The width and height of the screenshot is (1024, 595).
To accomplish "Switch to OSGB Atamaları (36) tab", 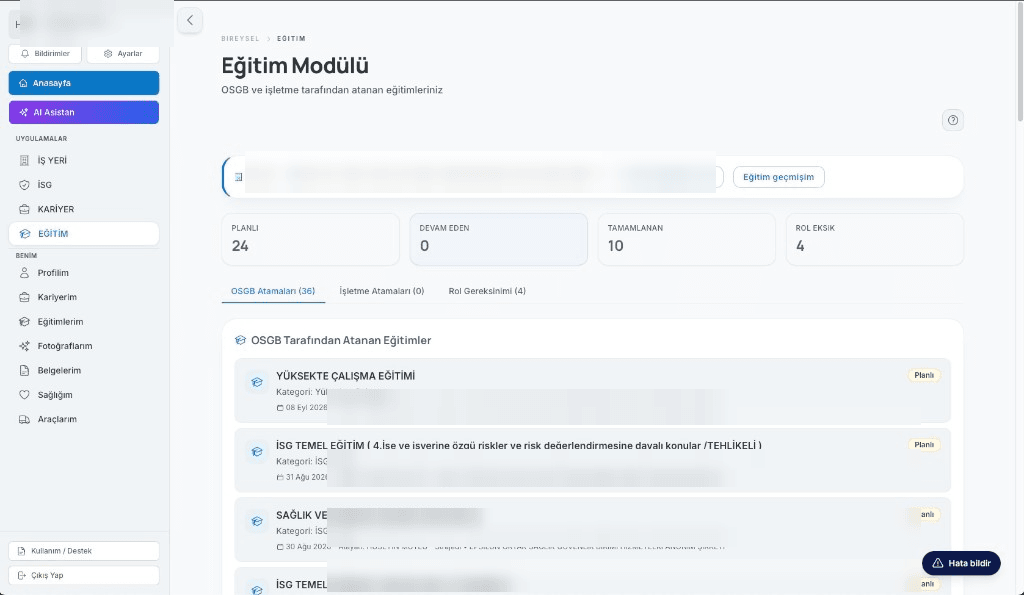I will [x=273, y=291].
